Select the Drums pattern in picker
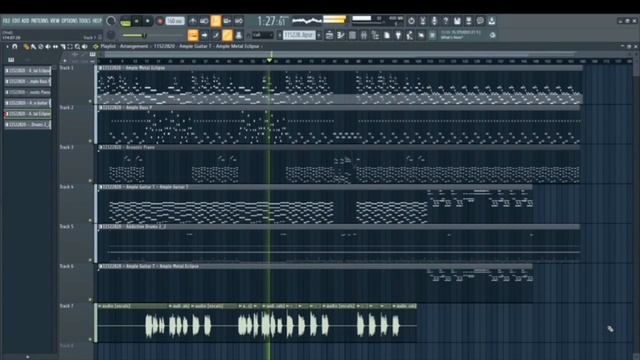 28,124
